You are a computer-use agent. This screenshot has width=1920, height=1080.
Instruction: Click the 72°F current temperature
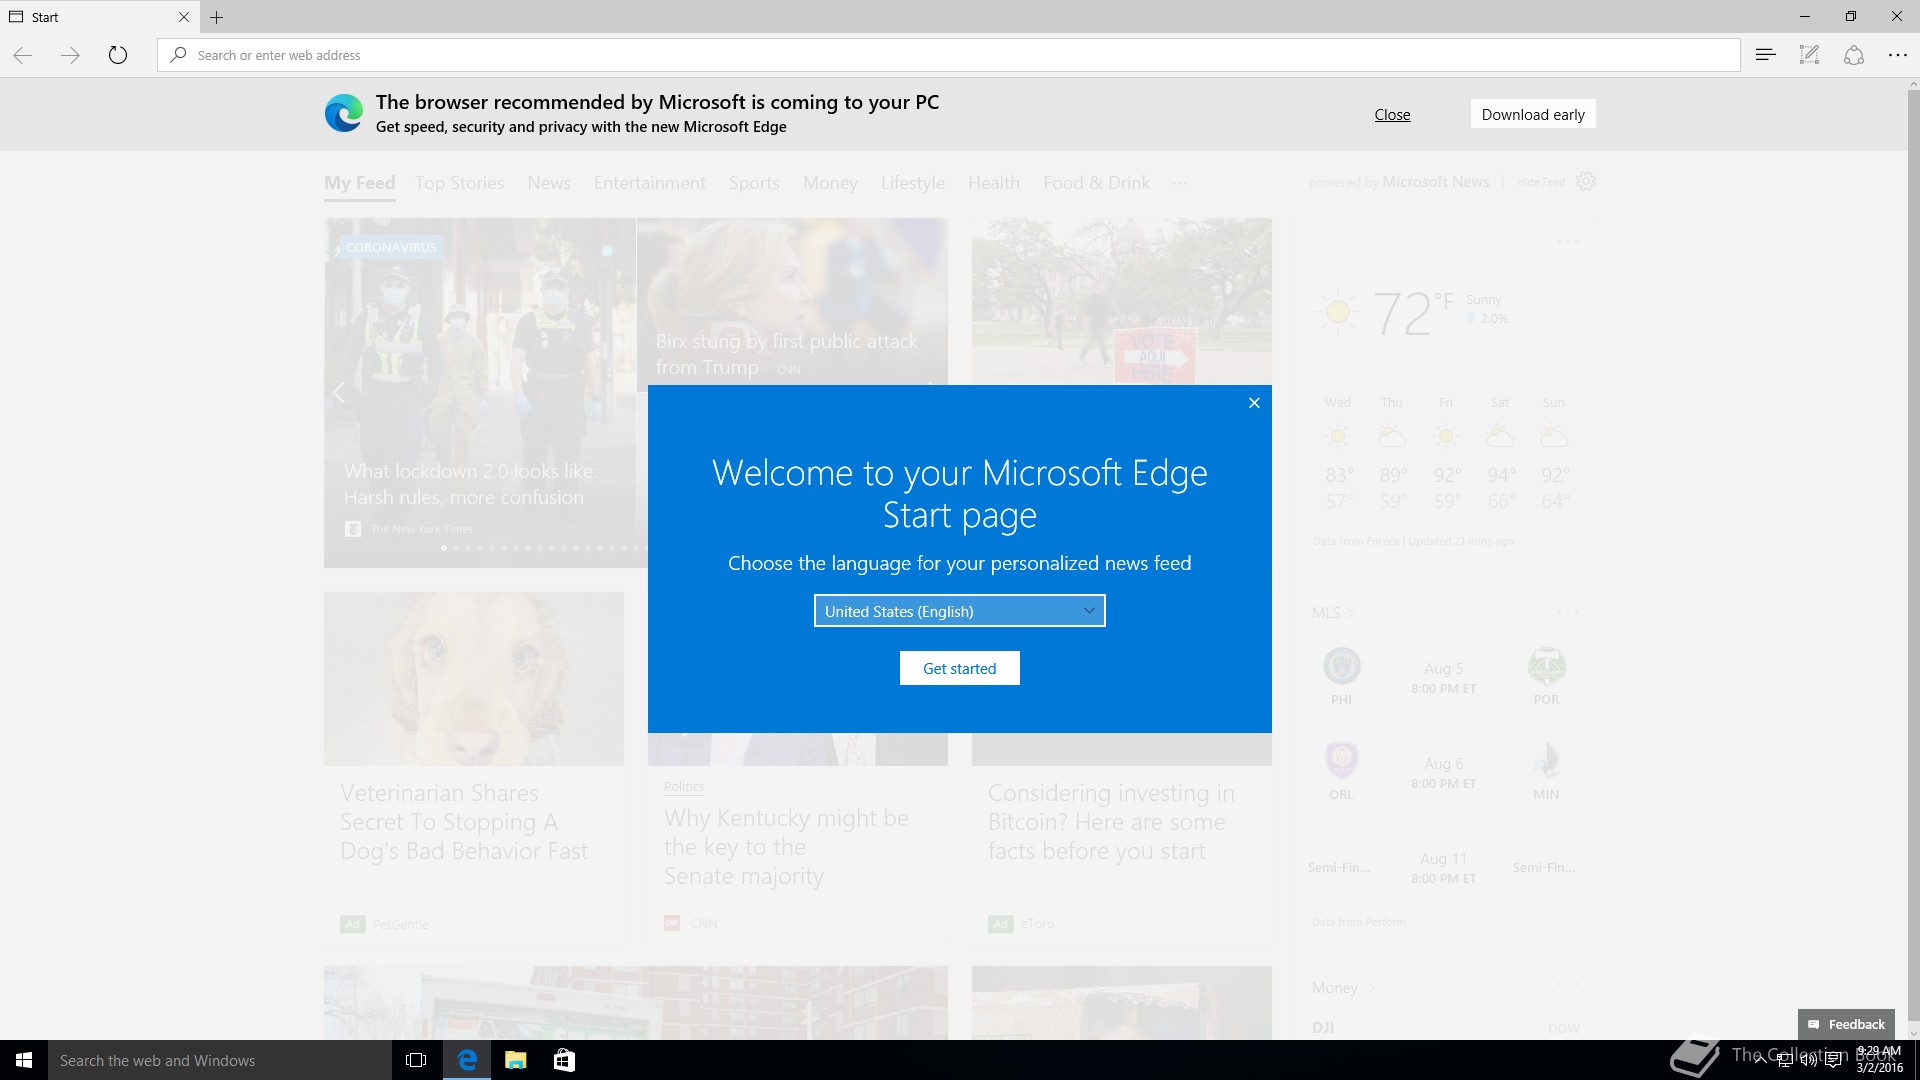1413,314
